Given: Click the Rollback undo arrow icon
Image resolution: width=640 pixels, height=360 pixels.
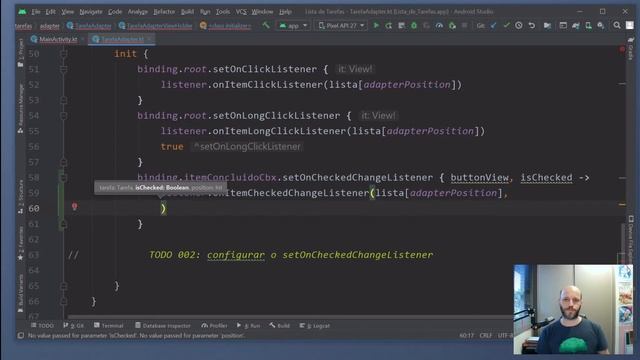Looking at the screenshot, I should (531, 26).
